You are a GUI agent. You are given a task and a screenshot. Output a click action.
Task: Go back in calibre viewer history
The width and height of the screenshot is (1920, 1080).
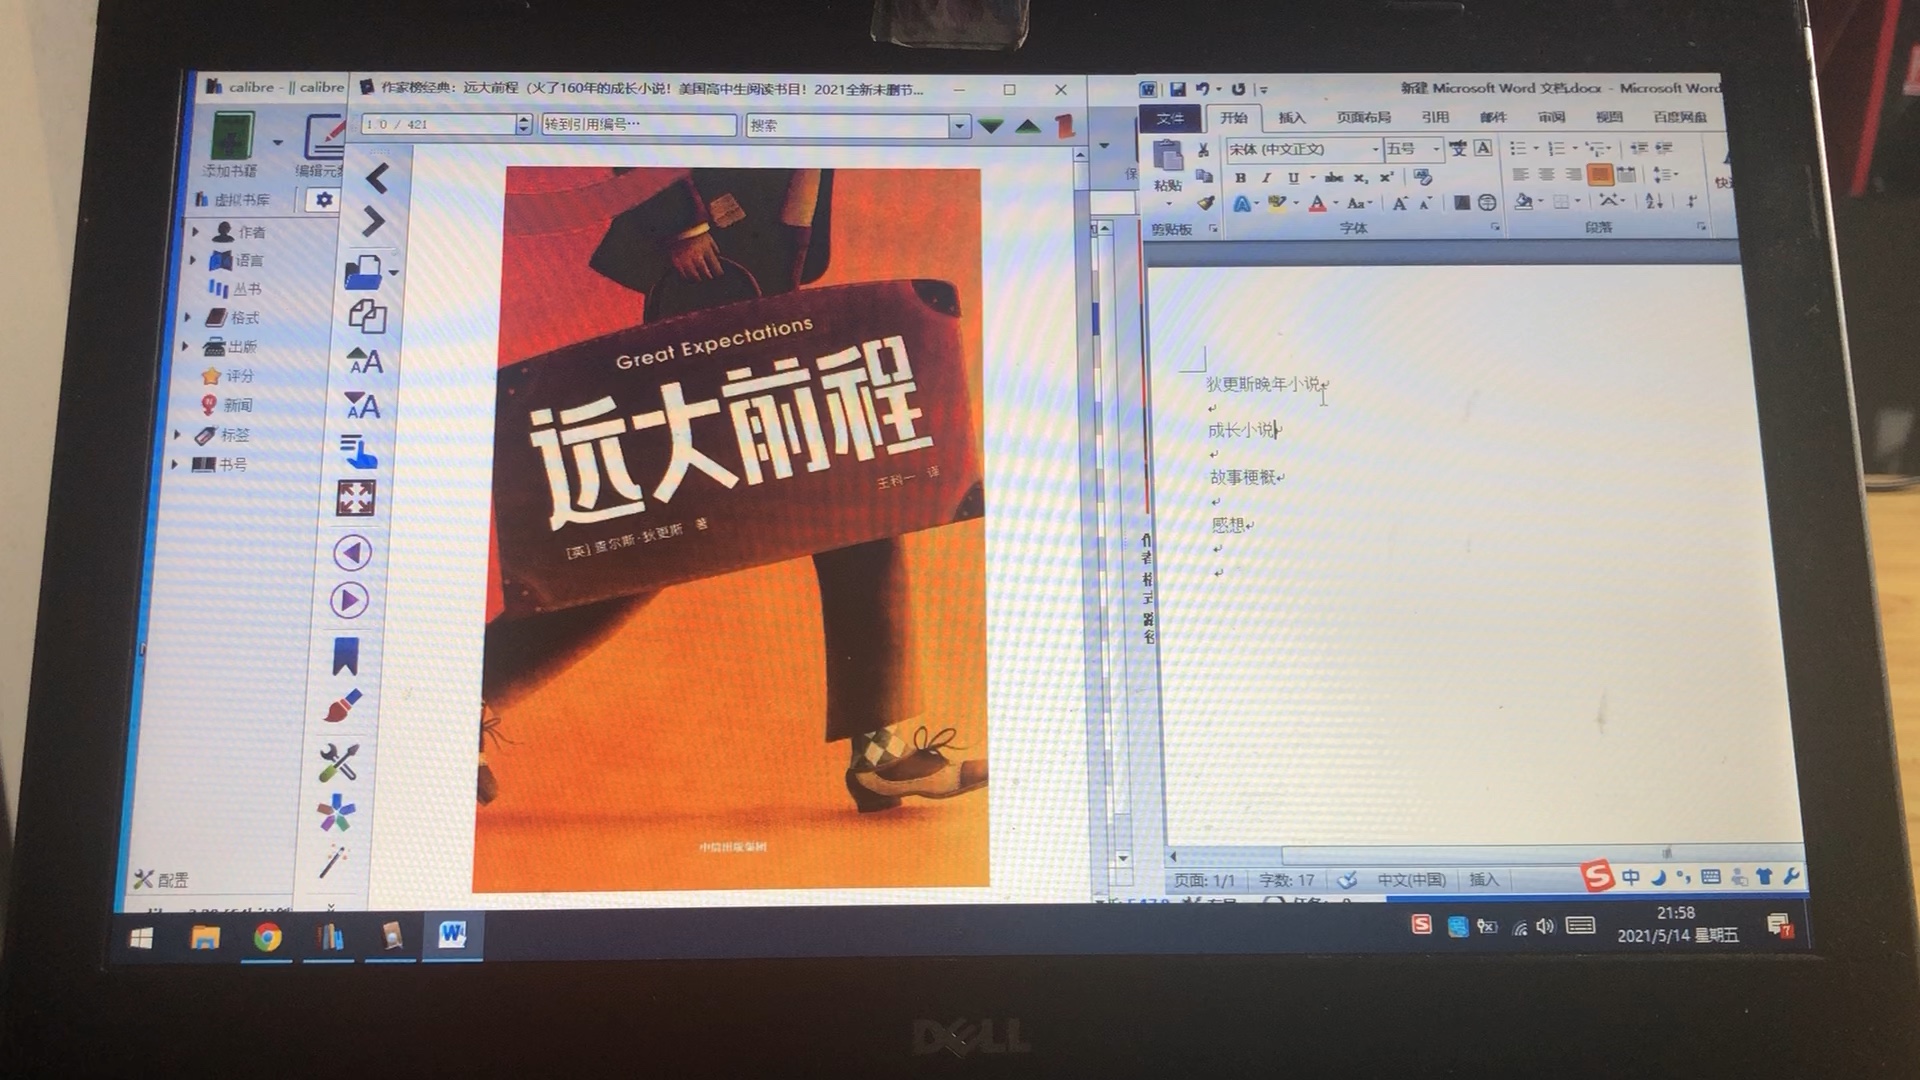click(377, 179)
